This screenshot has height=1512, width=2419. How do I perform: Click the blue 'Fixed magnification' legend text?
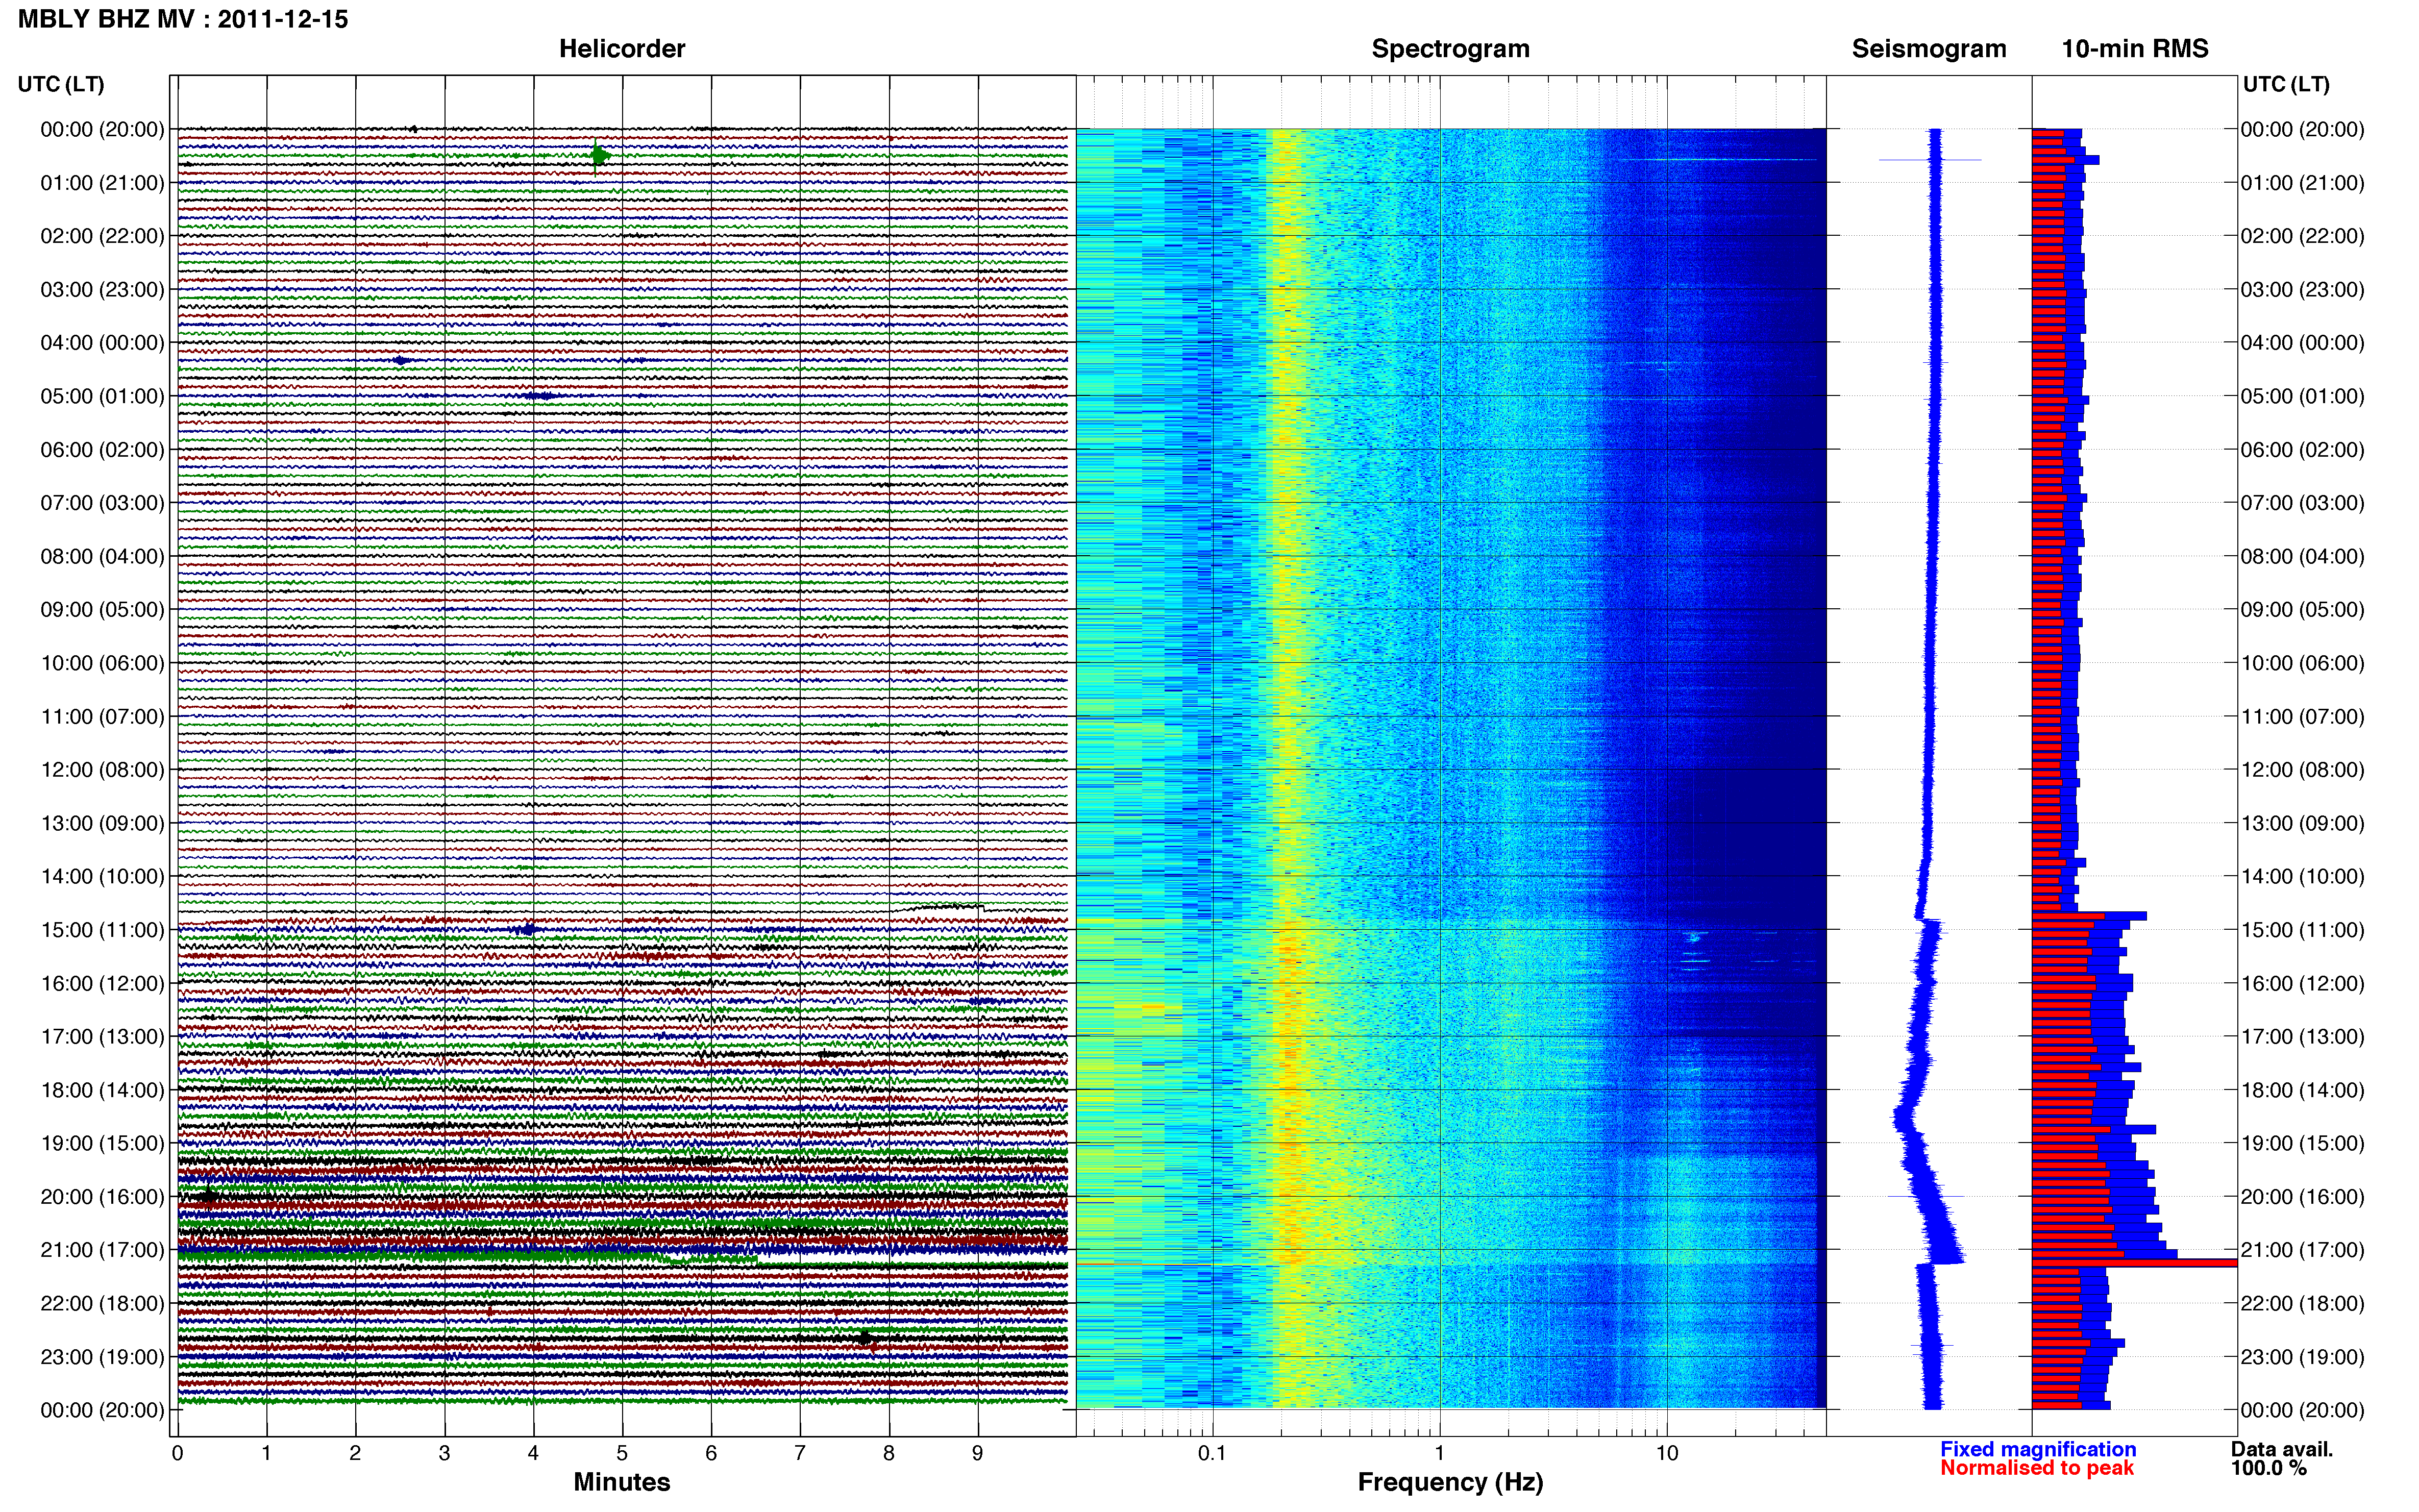pos(2038,1449)
